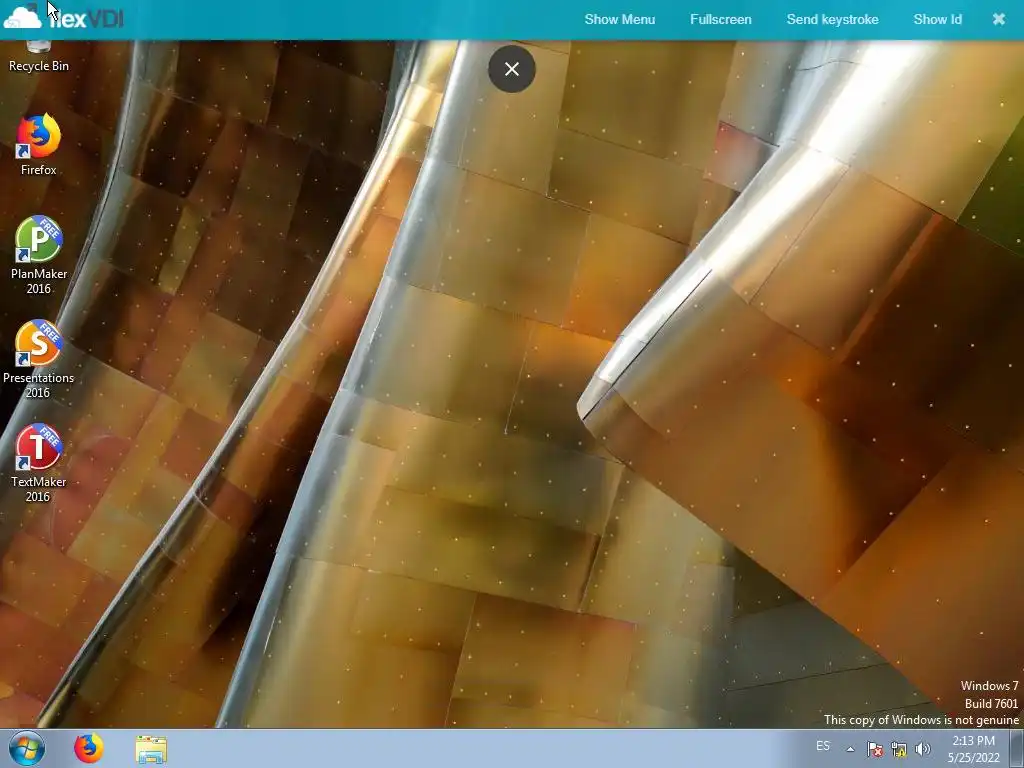1024x768 pixels.
Task: Open Windows Explorer from the taskbar
Action: coord(151,749)
